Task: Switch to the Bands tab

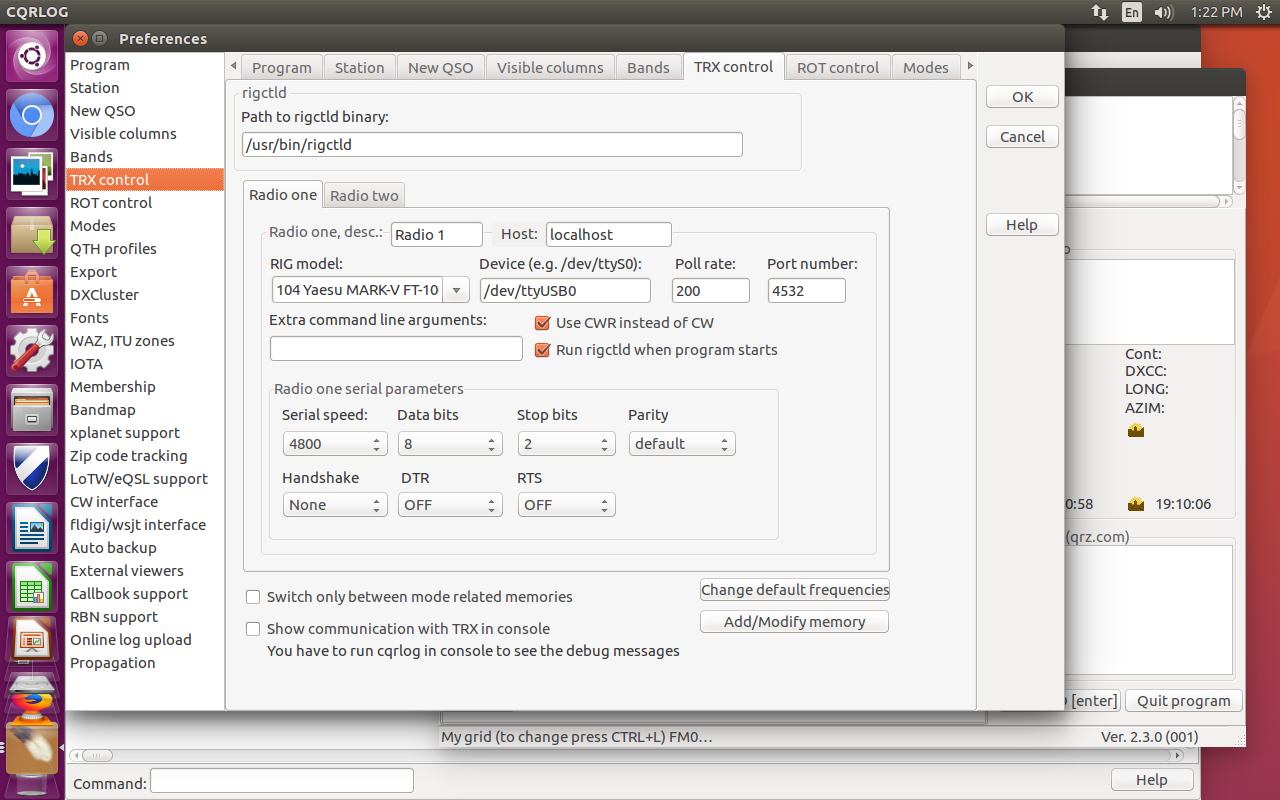Action: point(648,68)
